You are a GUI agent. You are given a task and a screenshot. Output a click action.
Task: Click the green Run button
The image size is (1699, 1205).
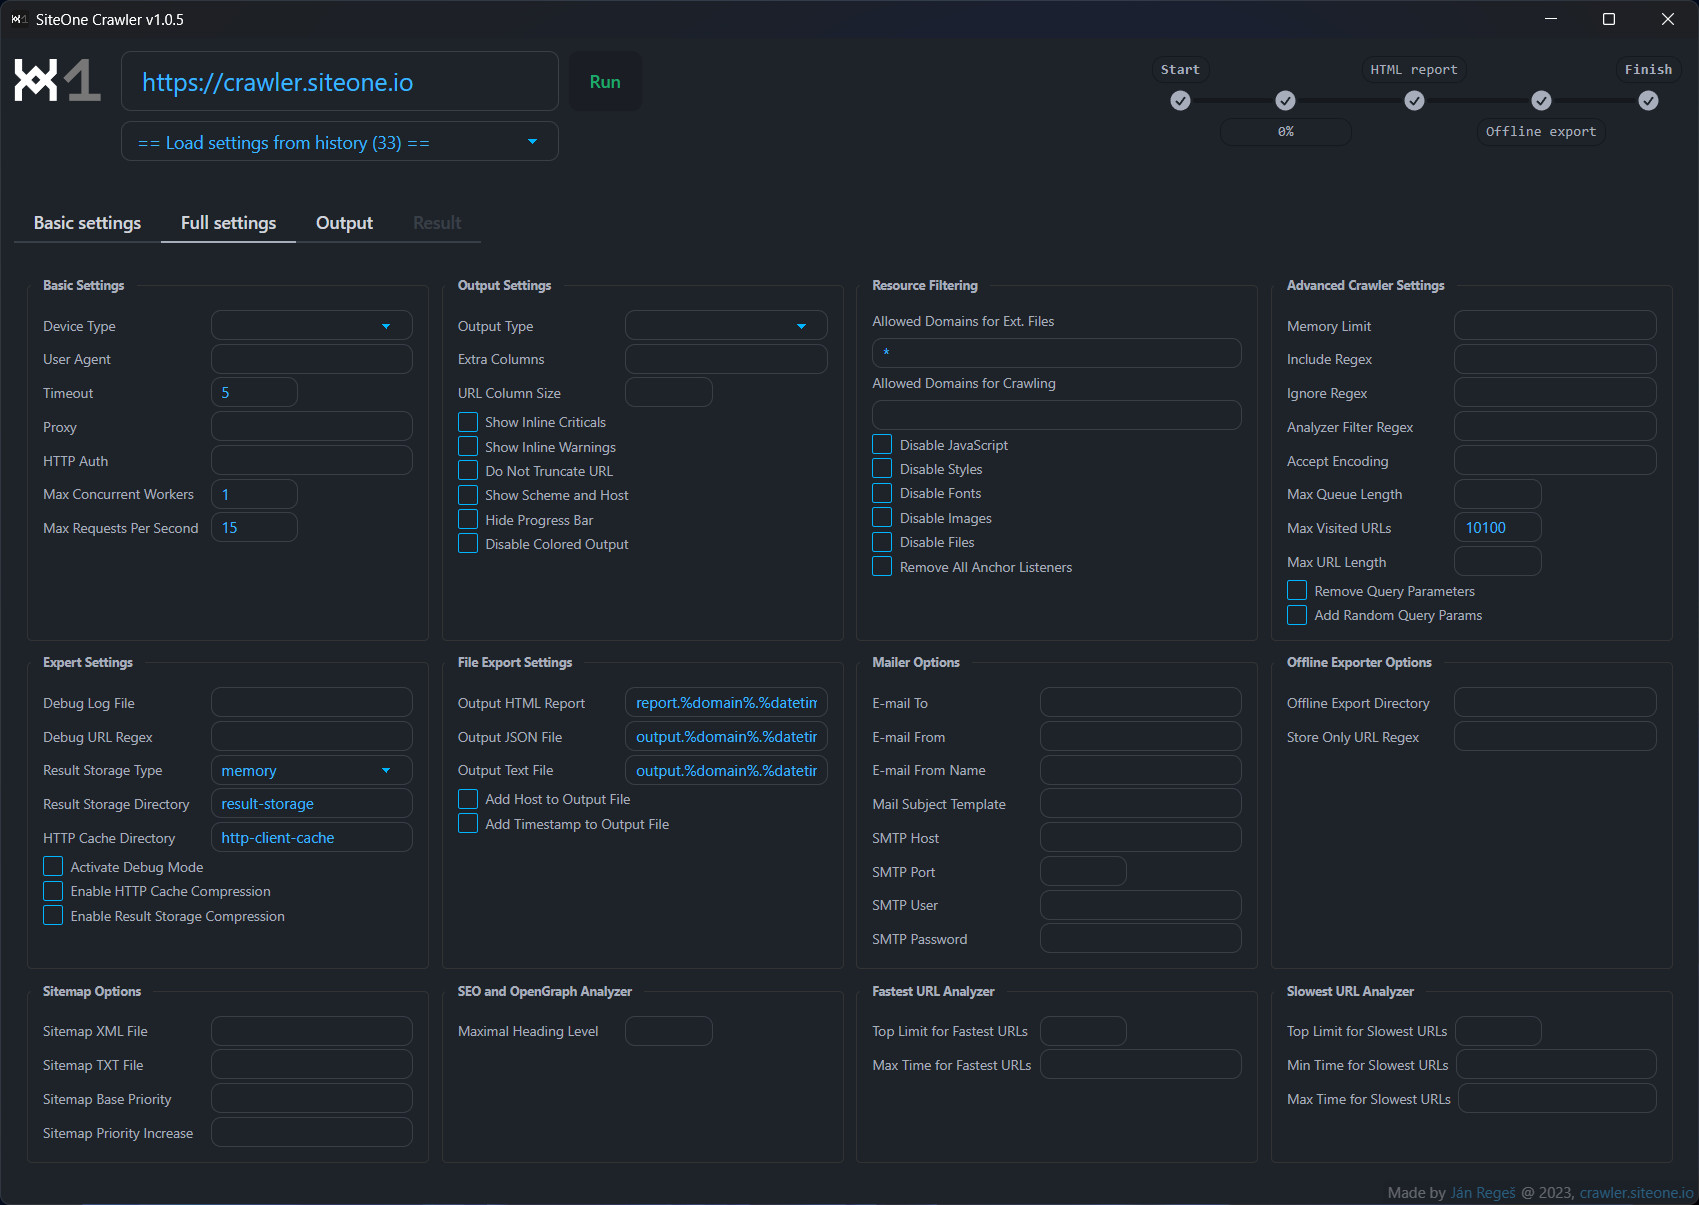[x=605, y=81]
